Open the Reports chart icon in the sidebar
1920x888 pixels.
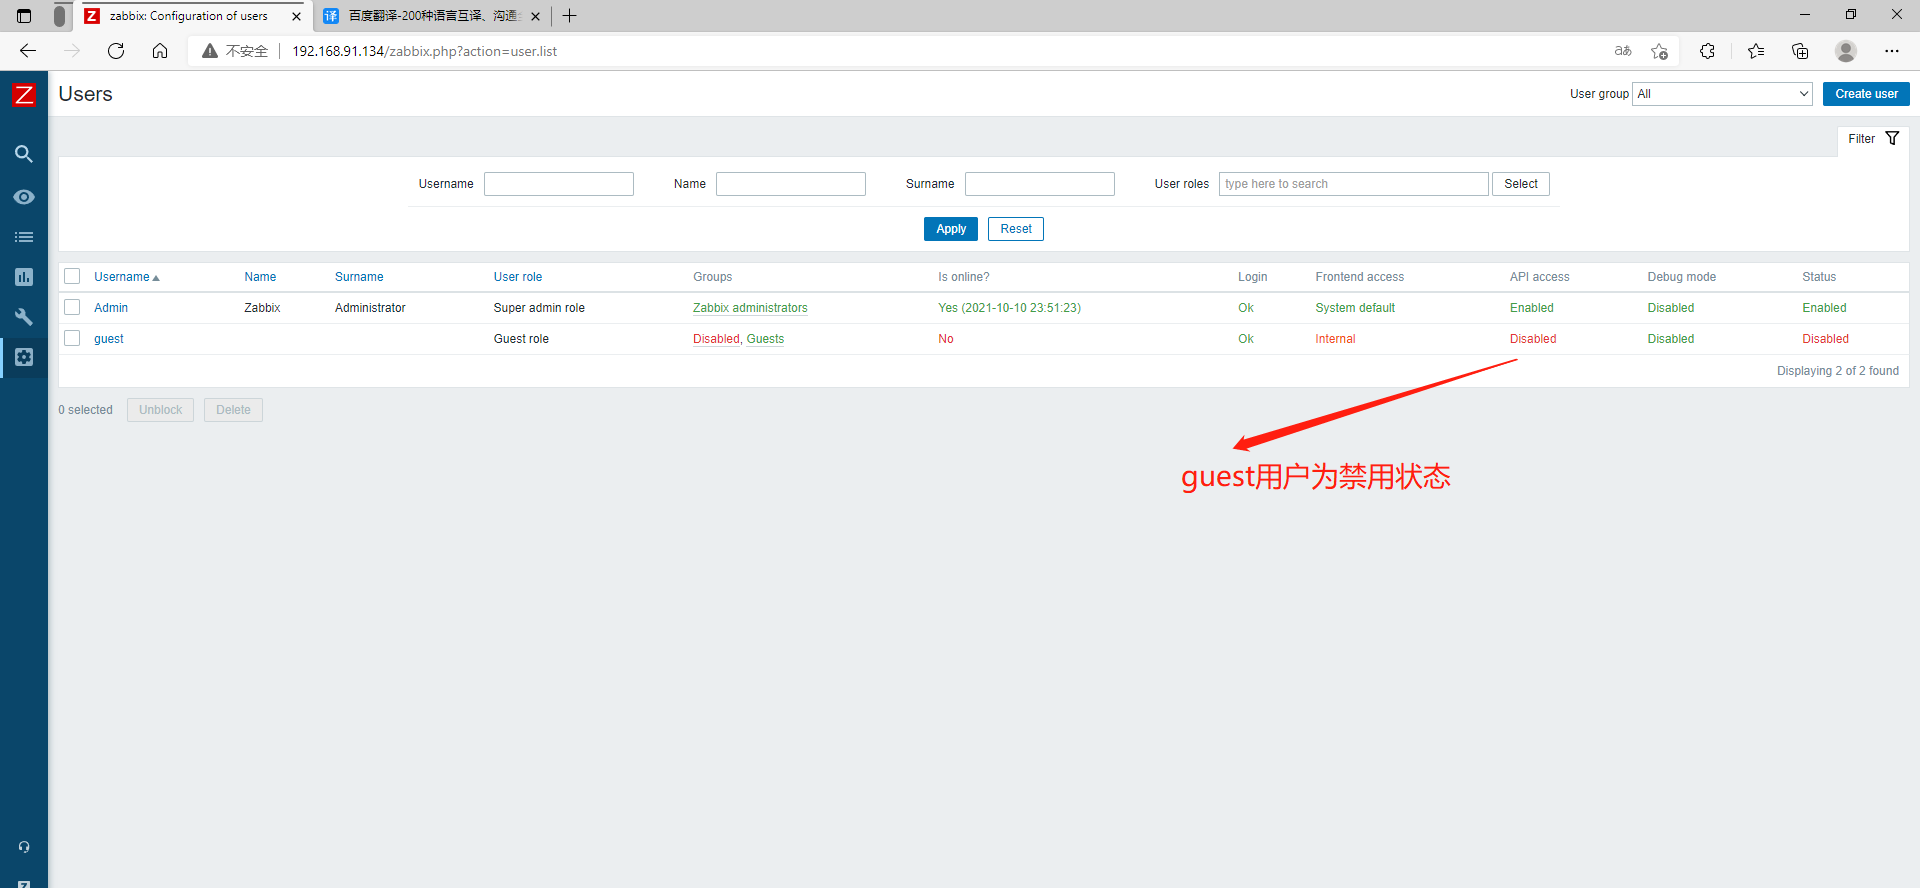24,277
